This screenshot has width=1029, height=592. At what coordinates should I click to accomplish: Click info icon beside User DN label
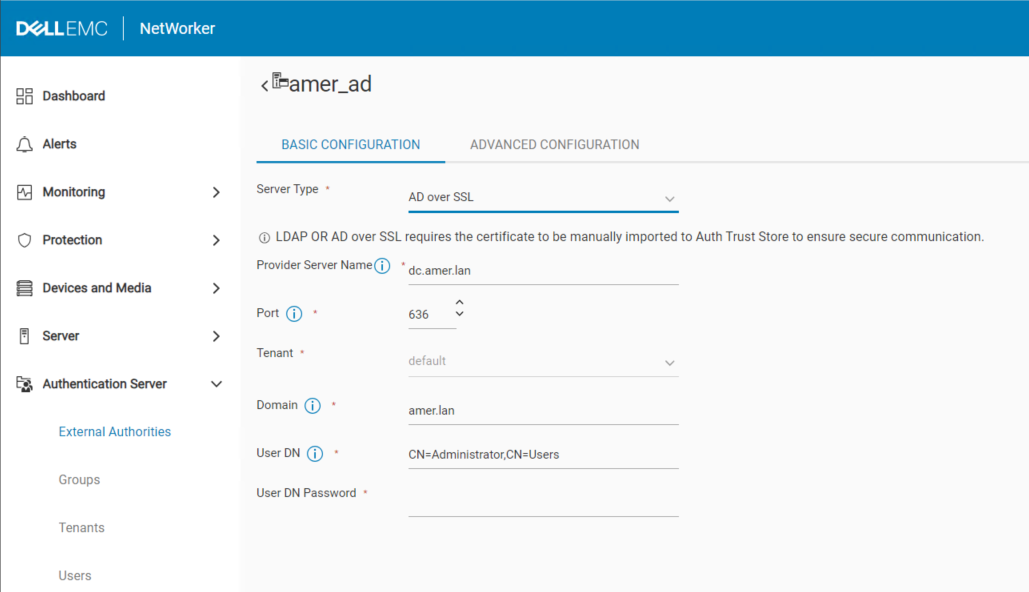click(x=315, y=454)
